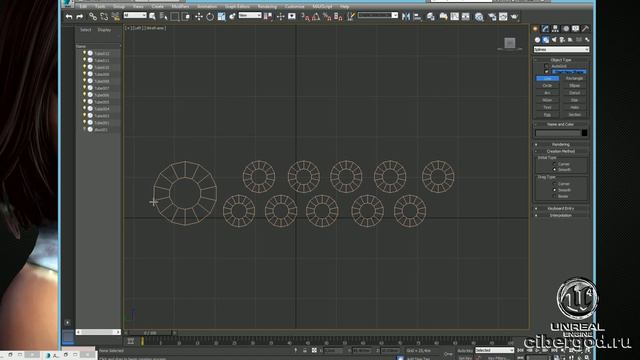Open the Customize menu
Viewport: 640px width, 360px height.
[x=294, y=7]
